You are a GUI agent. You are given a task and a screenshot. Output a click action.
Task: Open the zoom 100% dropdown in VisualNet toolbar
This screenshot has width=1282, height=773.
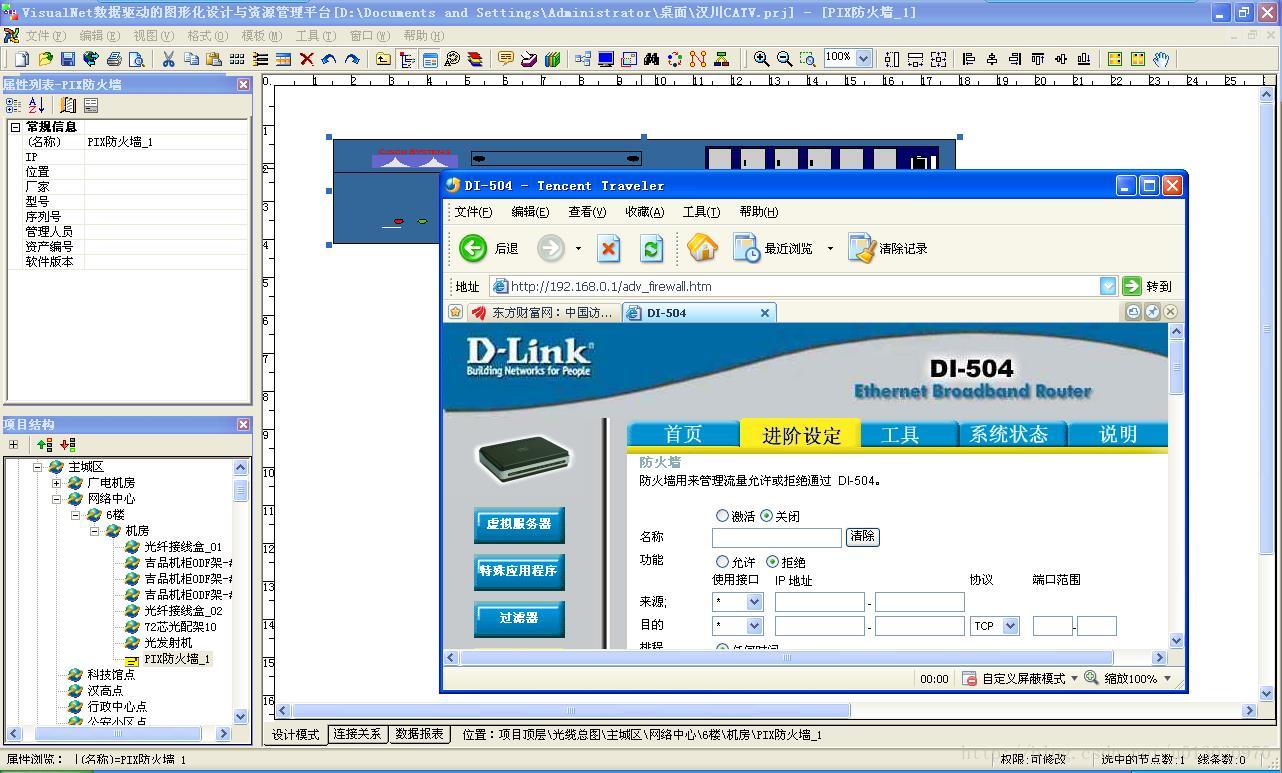coord(864,58)
